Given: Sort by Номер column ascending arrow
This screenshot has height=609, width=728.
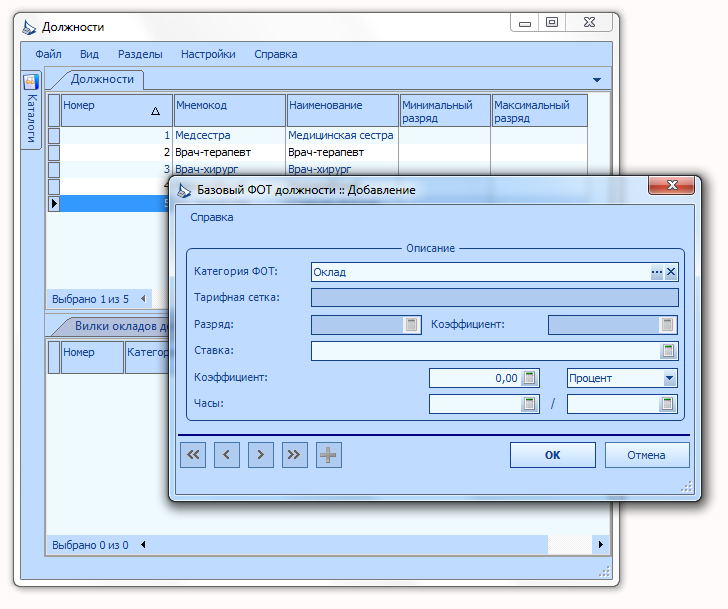Looking at the screenshot, I should (156, 111).
